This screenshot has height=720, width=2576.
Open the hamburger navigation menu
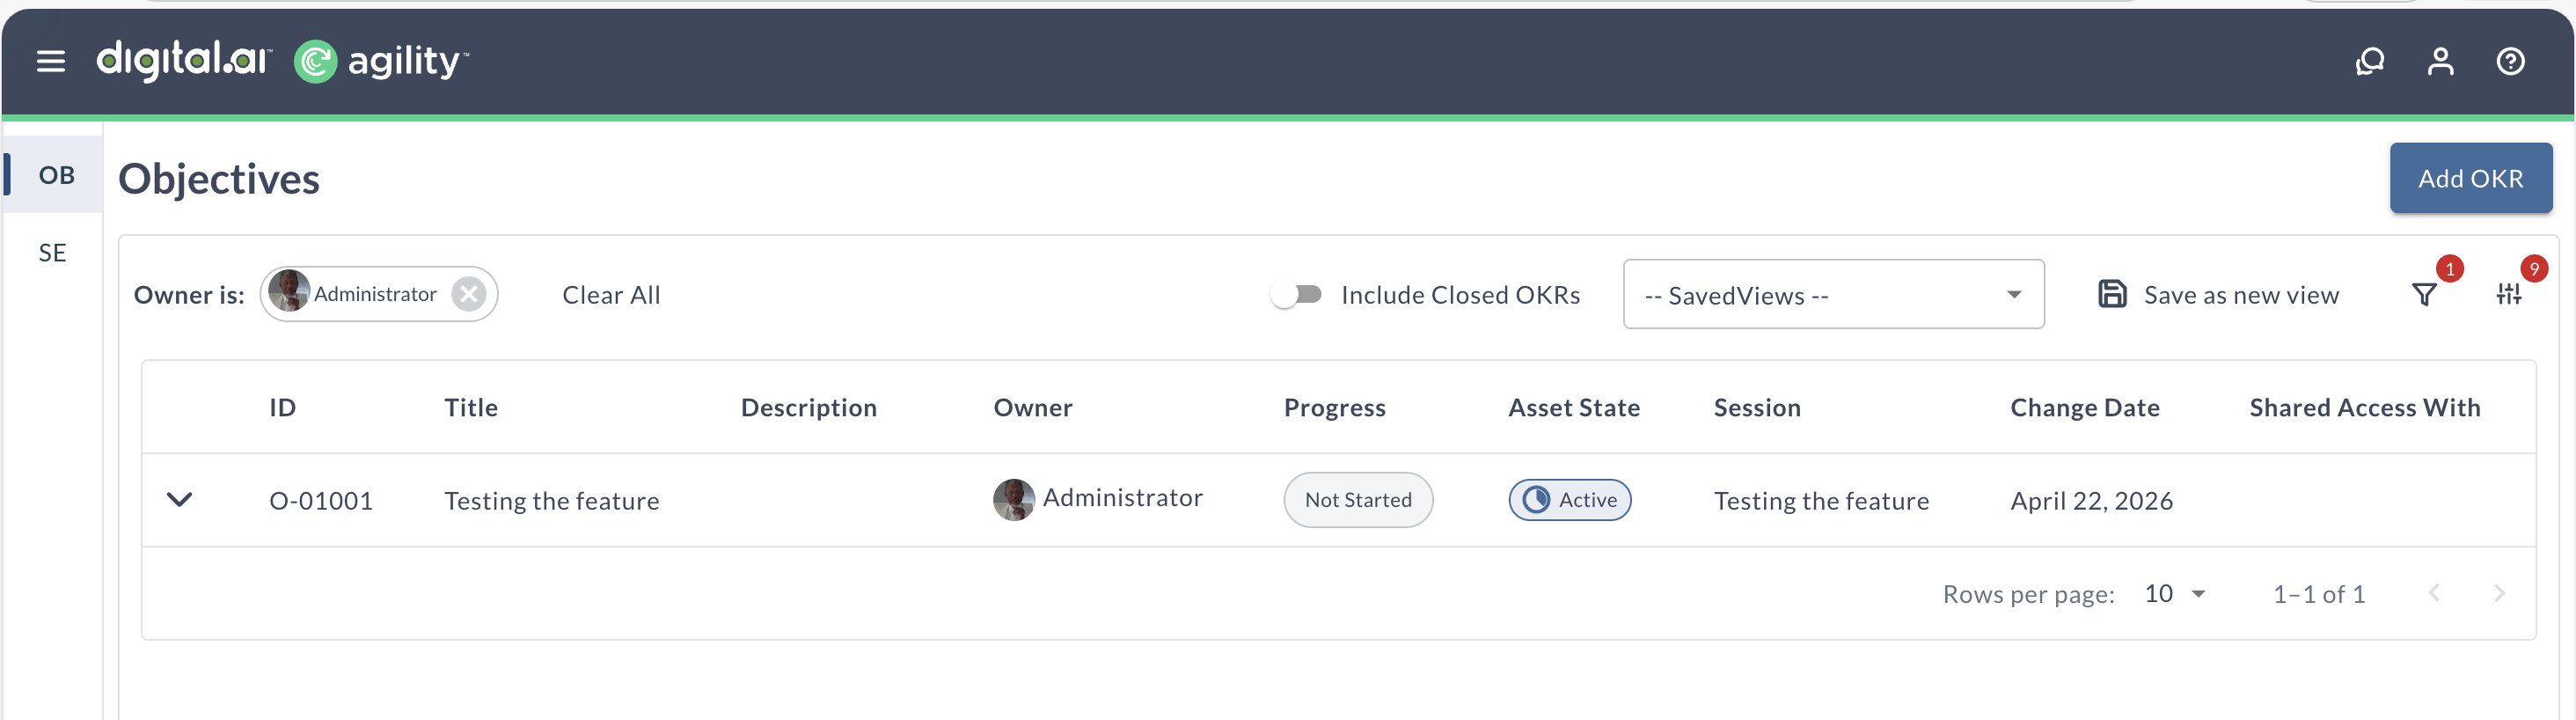51,62
